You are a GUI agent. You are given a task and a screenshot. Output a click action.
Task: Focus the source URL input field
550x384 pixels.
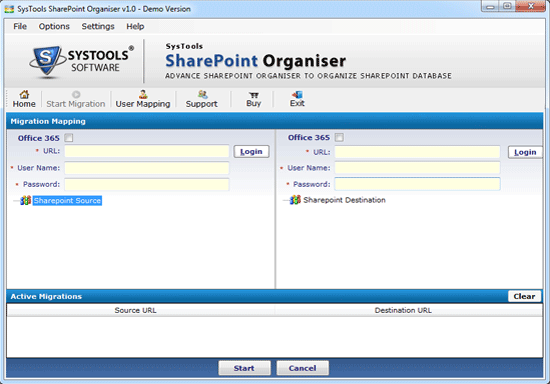(147, 151)
